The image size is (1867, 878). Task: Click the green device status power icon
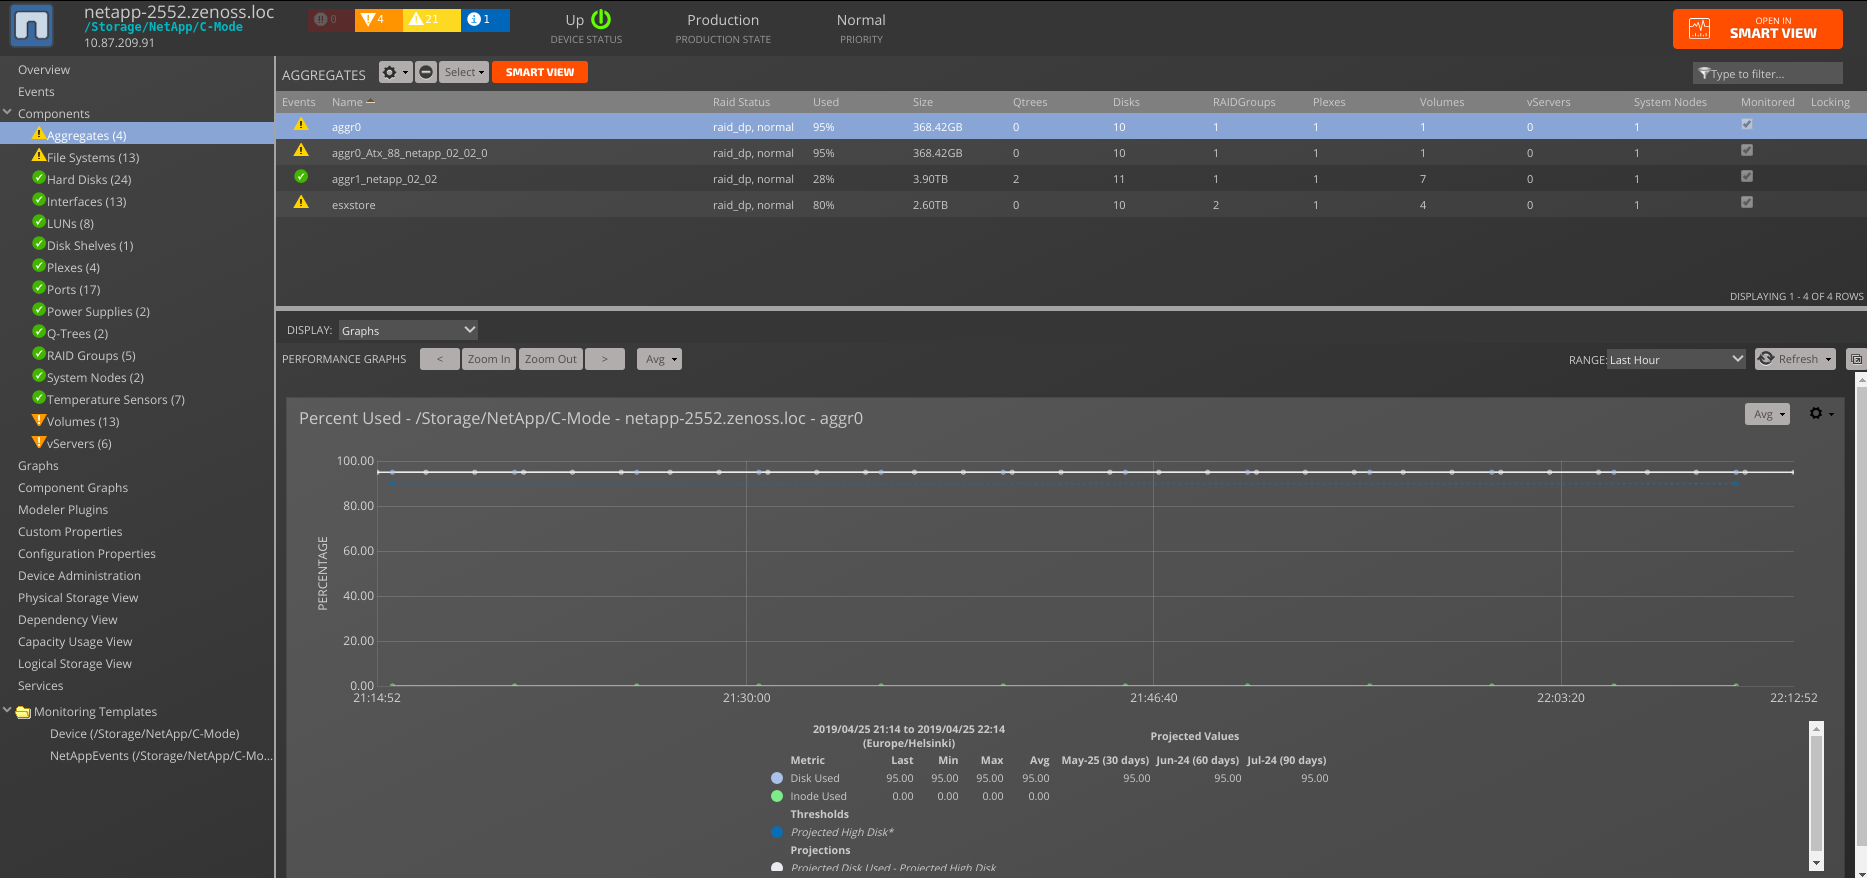coord(601,19)
